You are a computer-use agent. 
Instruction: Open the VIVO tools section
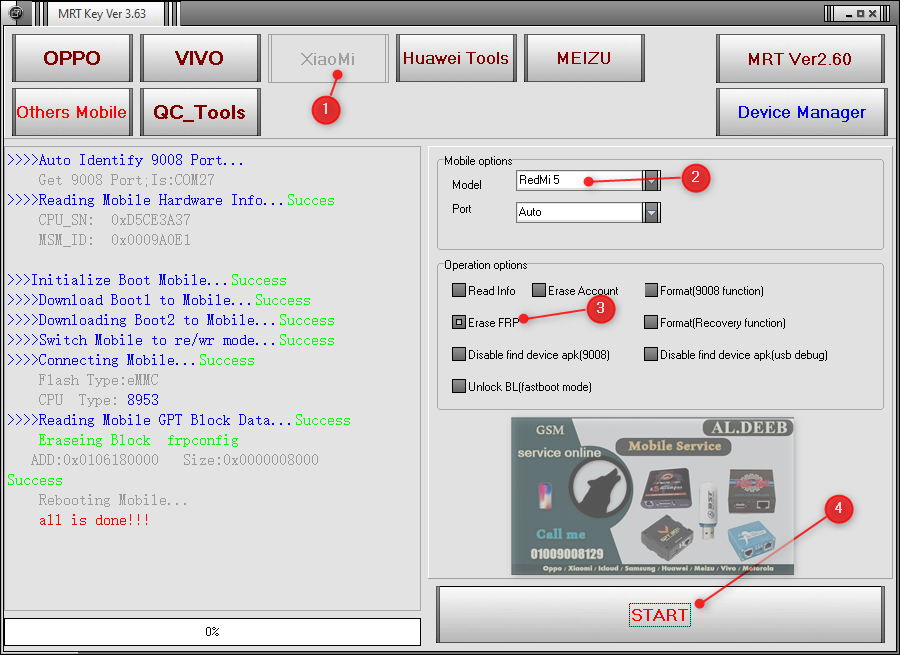(200, 58)
